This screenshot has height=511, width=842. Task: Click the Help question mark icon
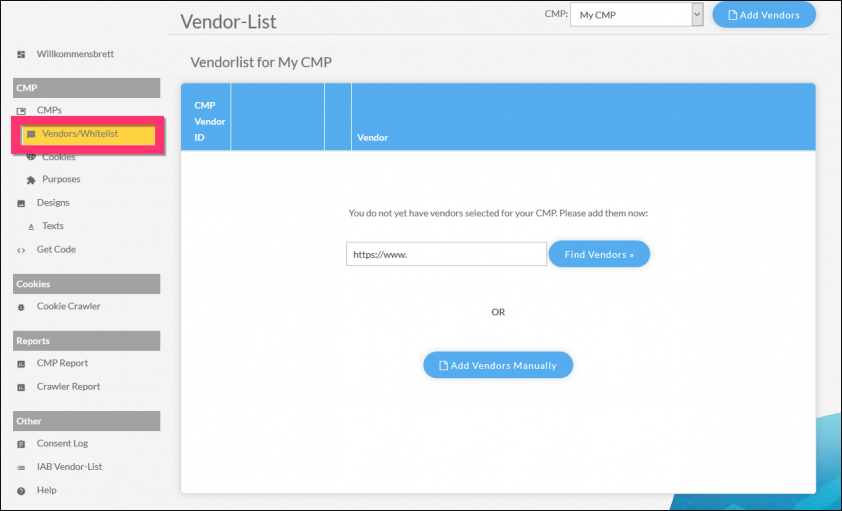(21, 491)
